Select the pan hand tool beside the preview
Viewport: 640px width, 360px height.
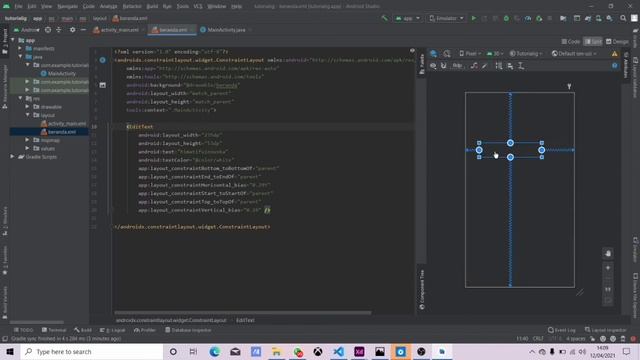point(608,253)
